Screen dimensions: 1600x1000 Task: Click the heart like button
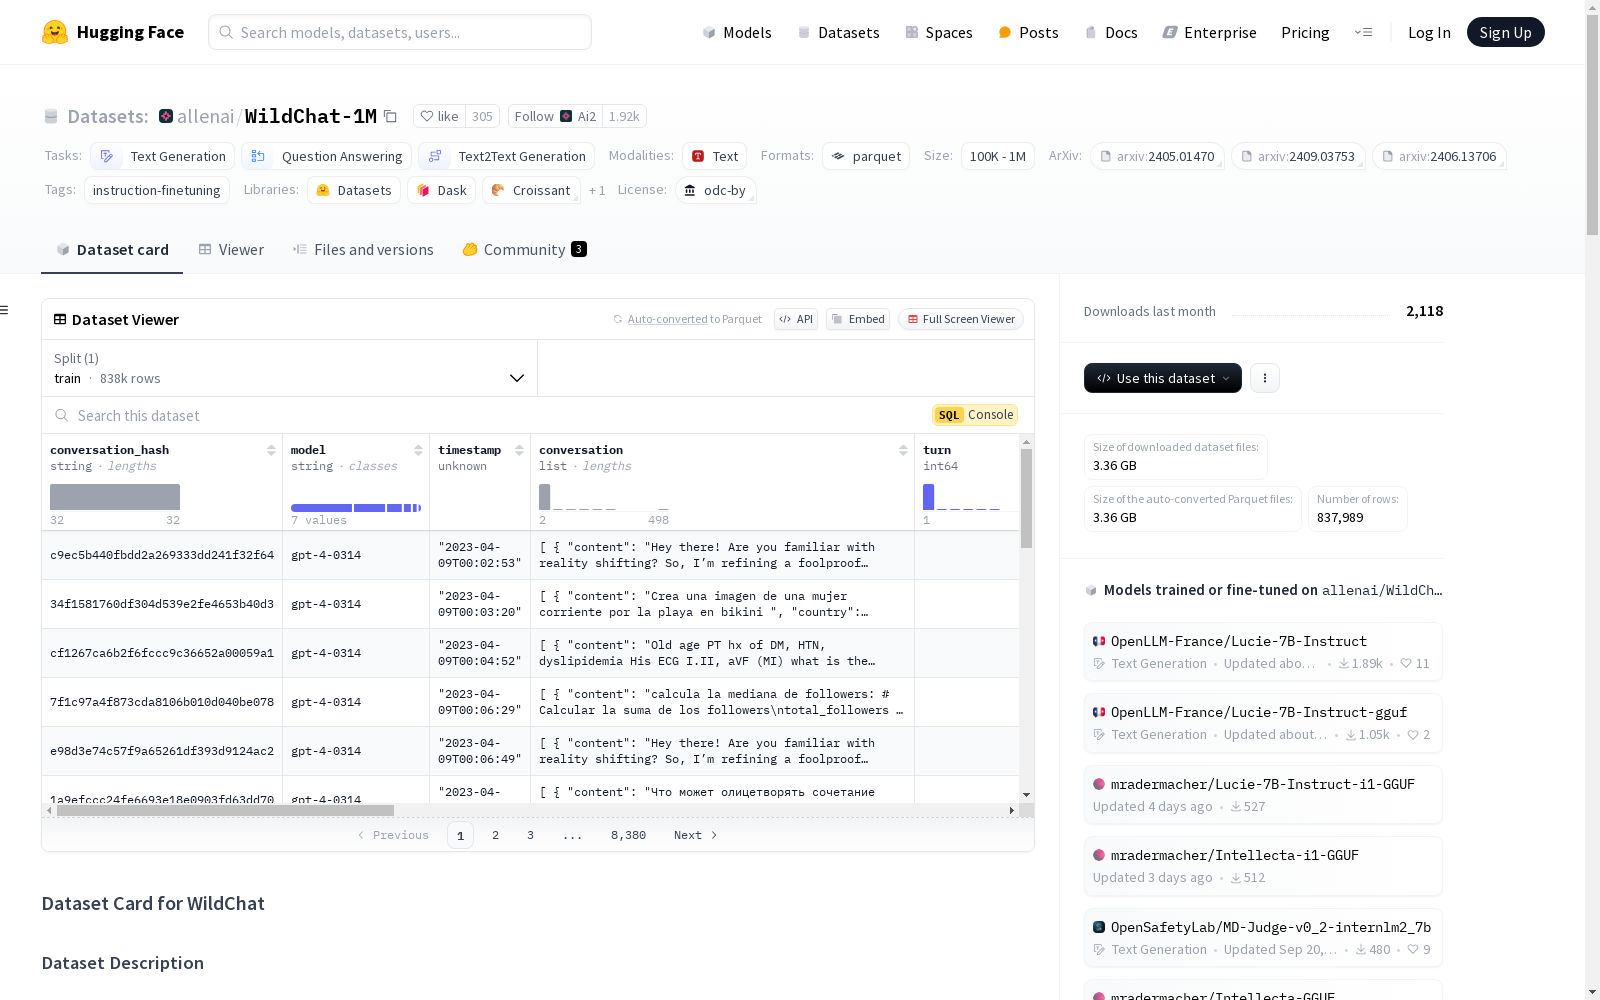click(x=439, y=116)
